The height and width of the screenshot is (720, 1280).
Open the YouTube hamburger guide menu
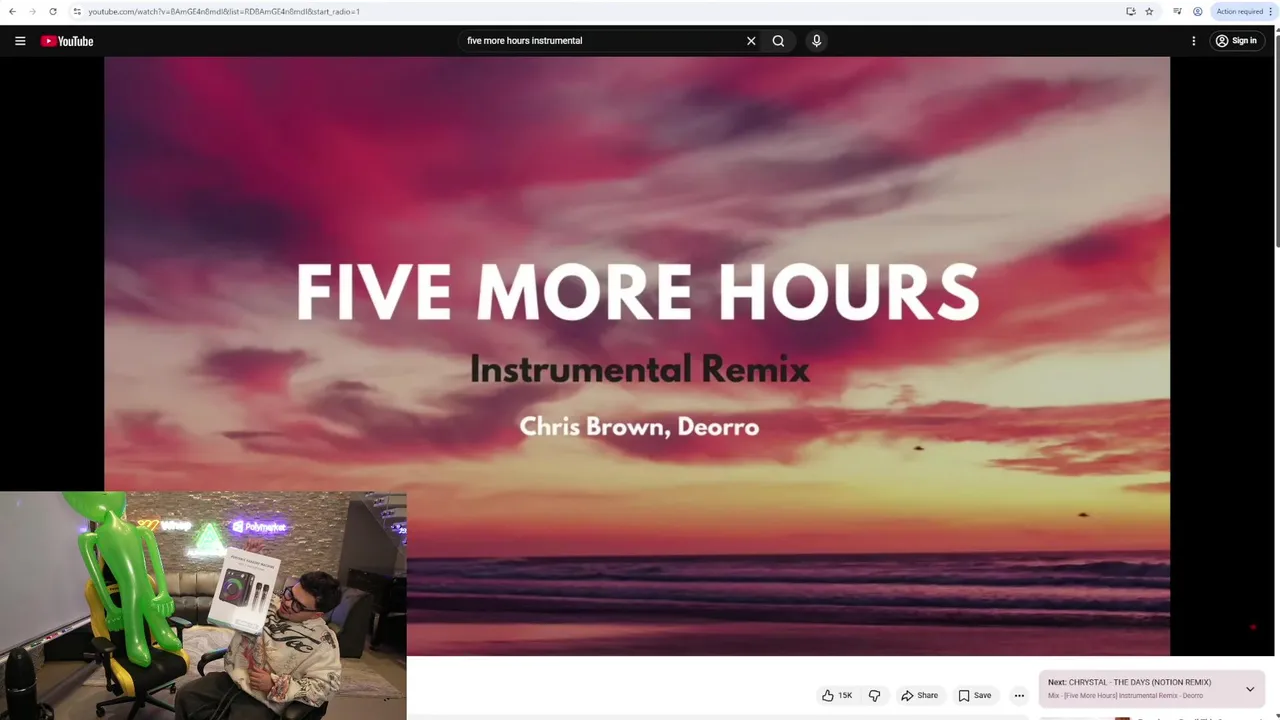point(20,41)
